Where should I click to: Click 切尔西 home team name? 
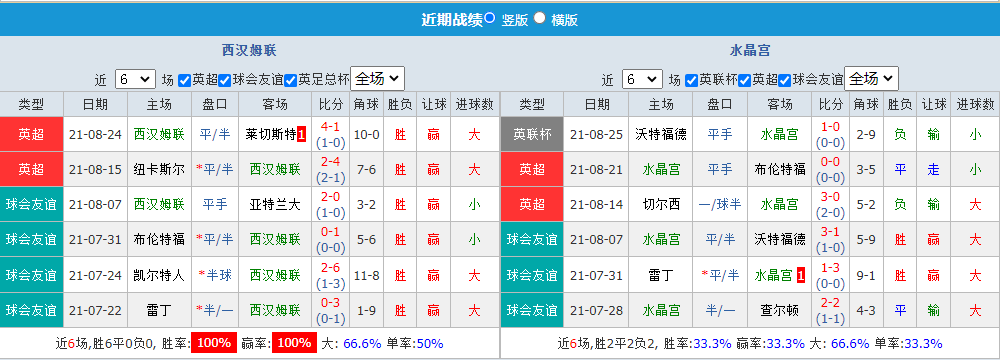pos(661,204)
